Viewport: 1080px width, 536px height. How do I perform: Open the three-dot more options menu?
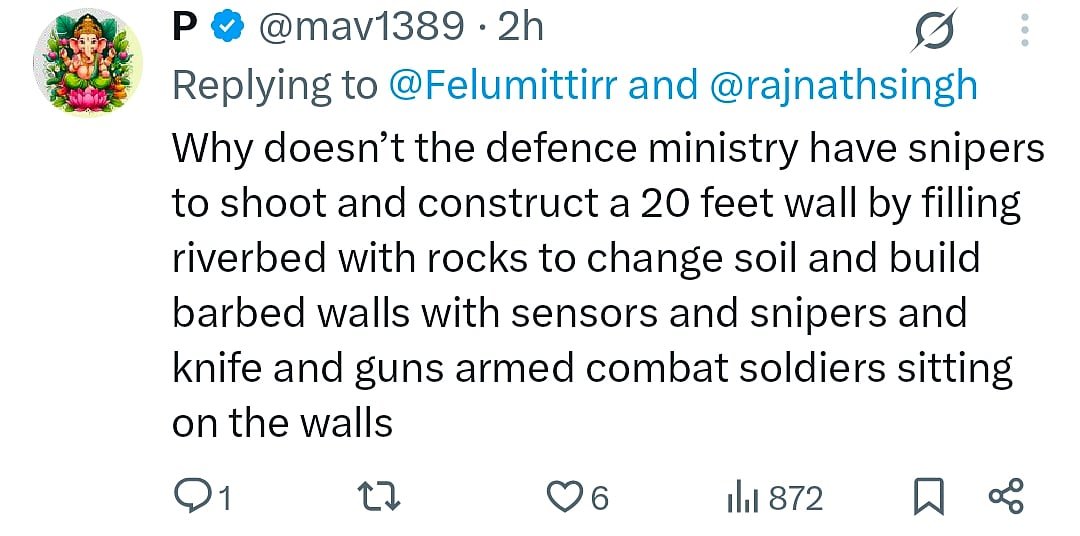[1024, 30]
